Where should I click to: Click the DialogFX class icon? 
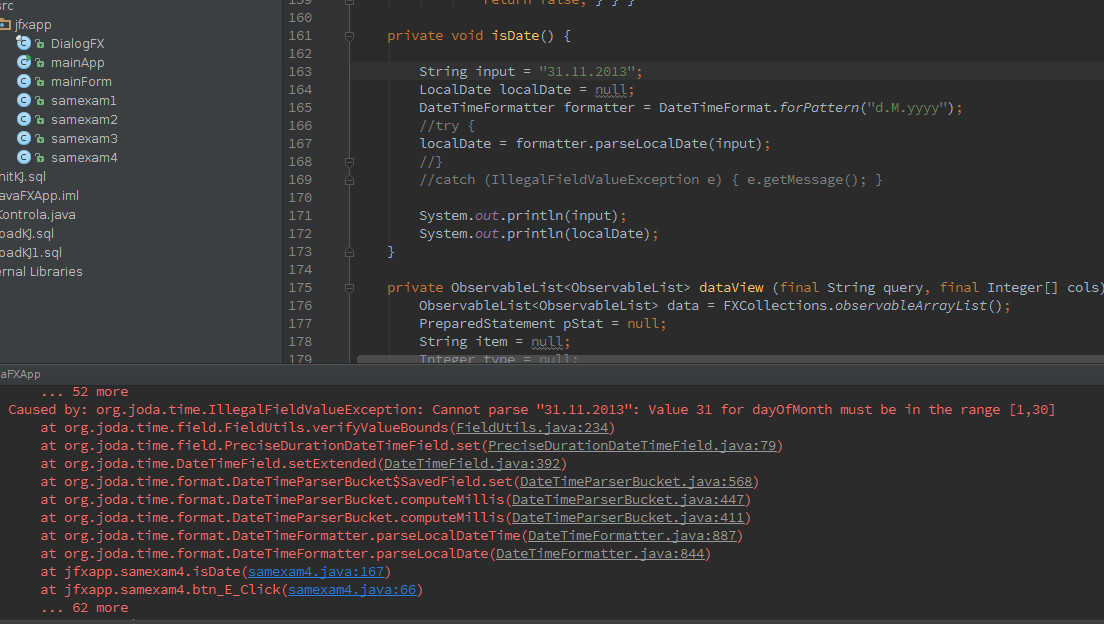(x=23, y=43)
